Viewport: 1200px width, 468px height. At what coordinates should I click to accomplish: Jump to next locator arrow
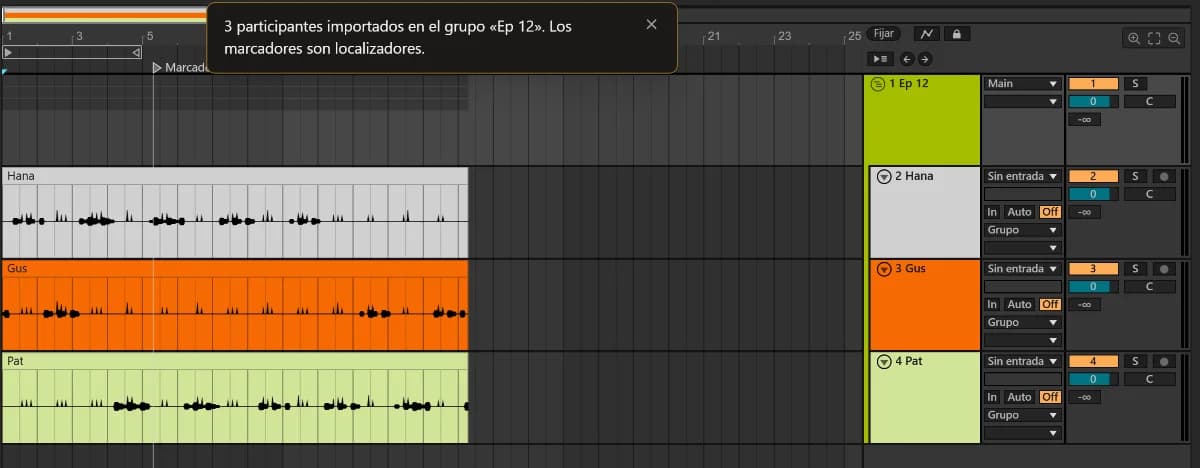(925, 59)
